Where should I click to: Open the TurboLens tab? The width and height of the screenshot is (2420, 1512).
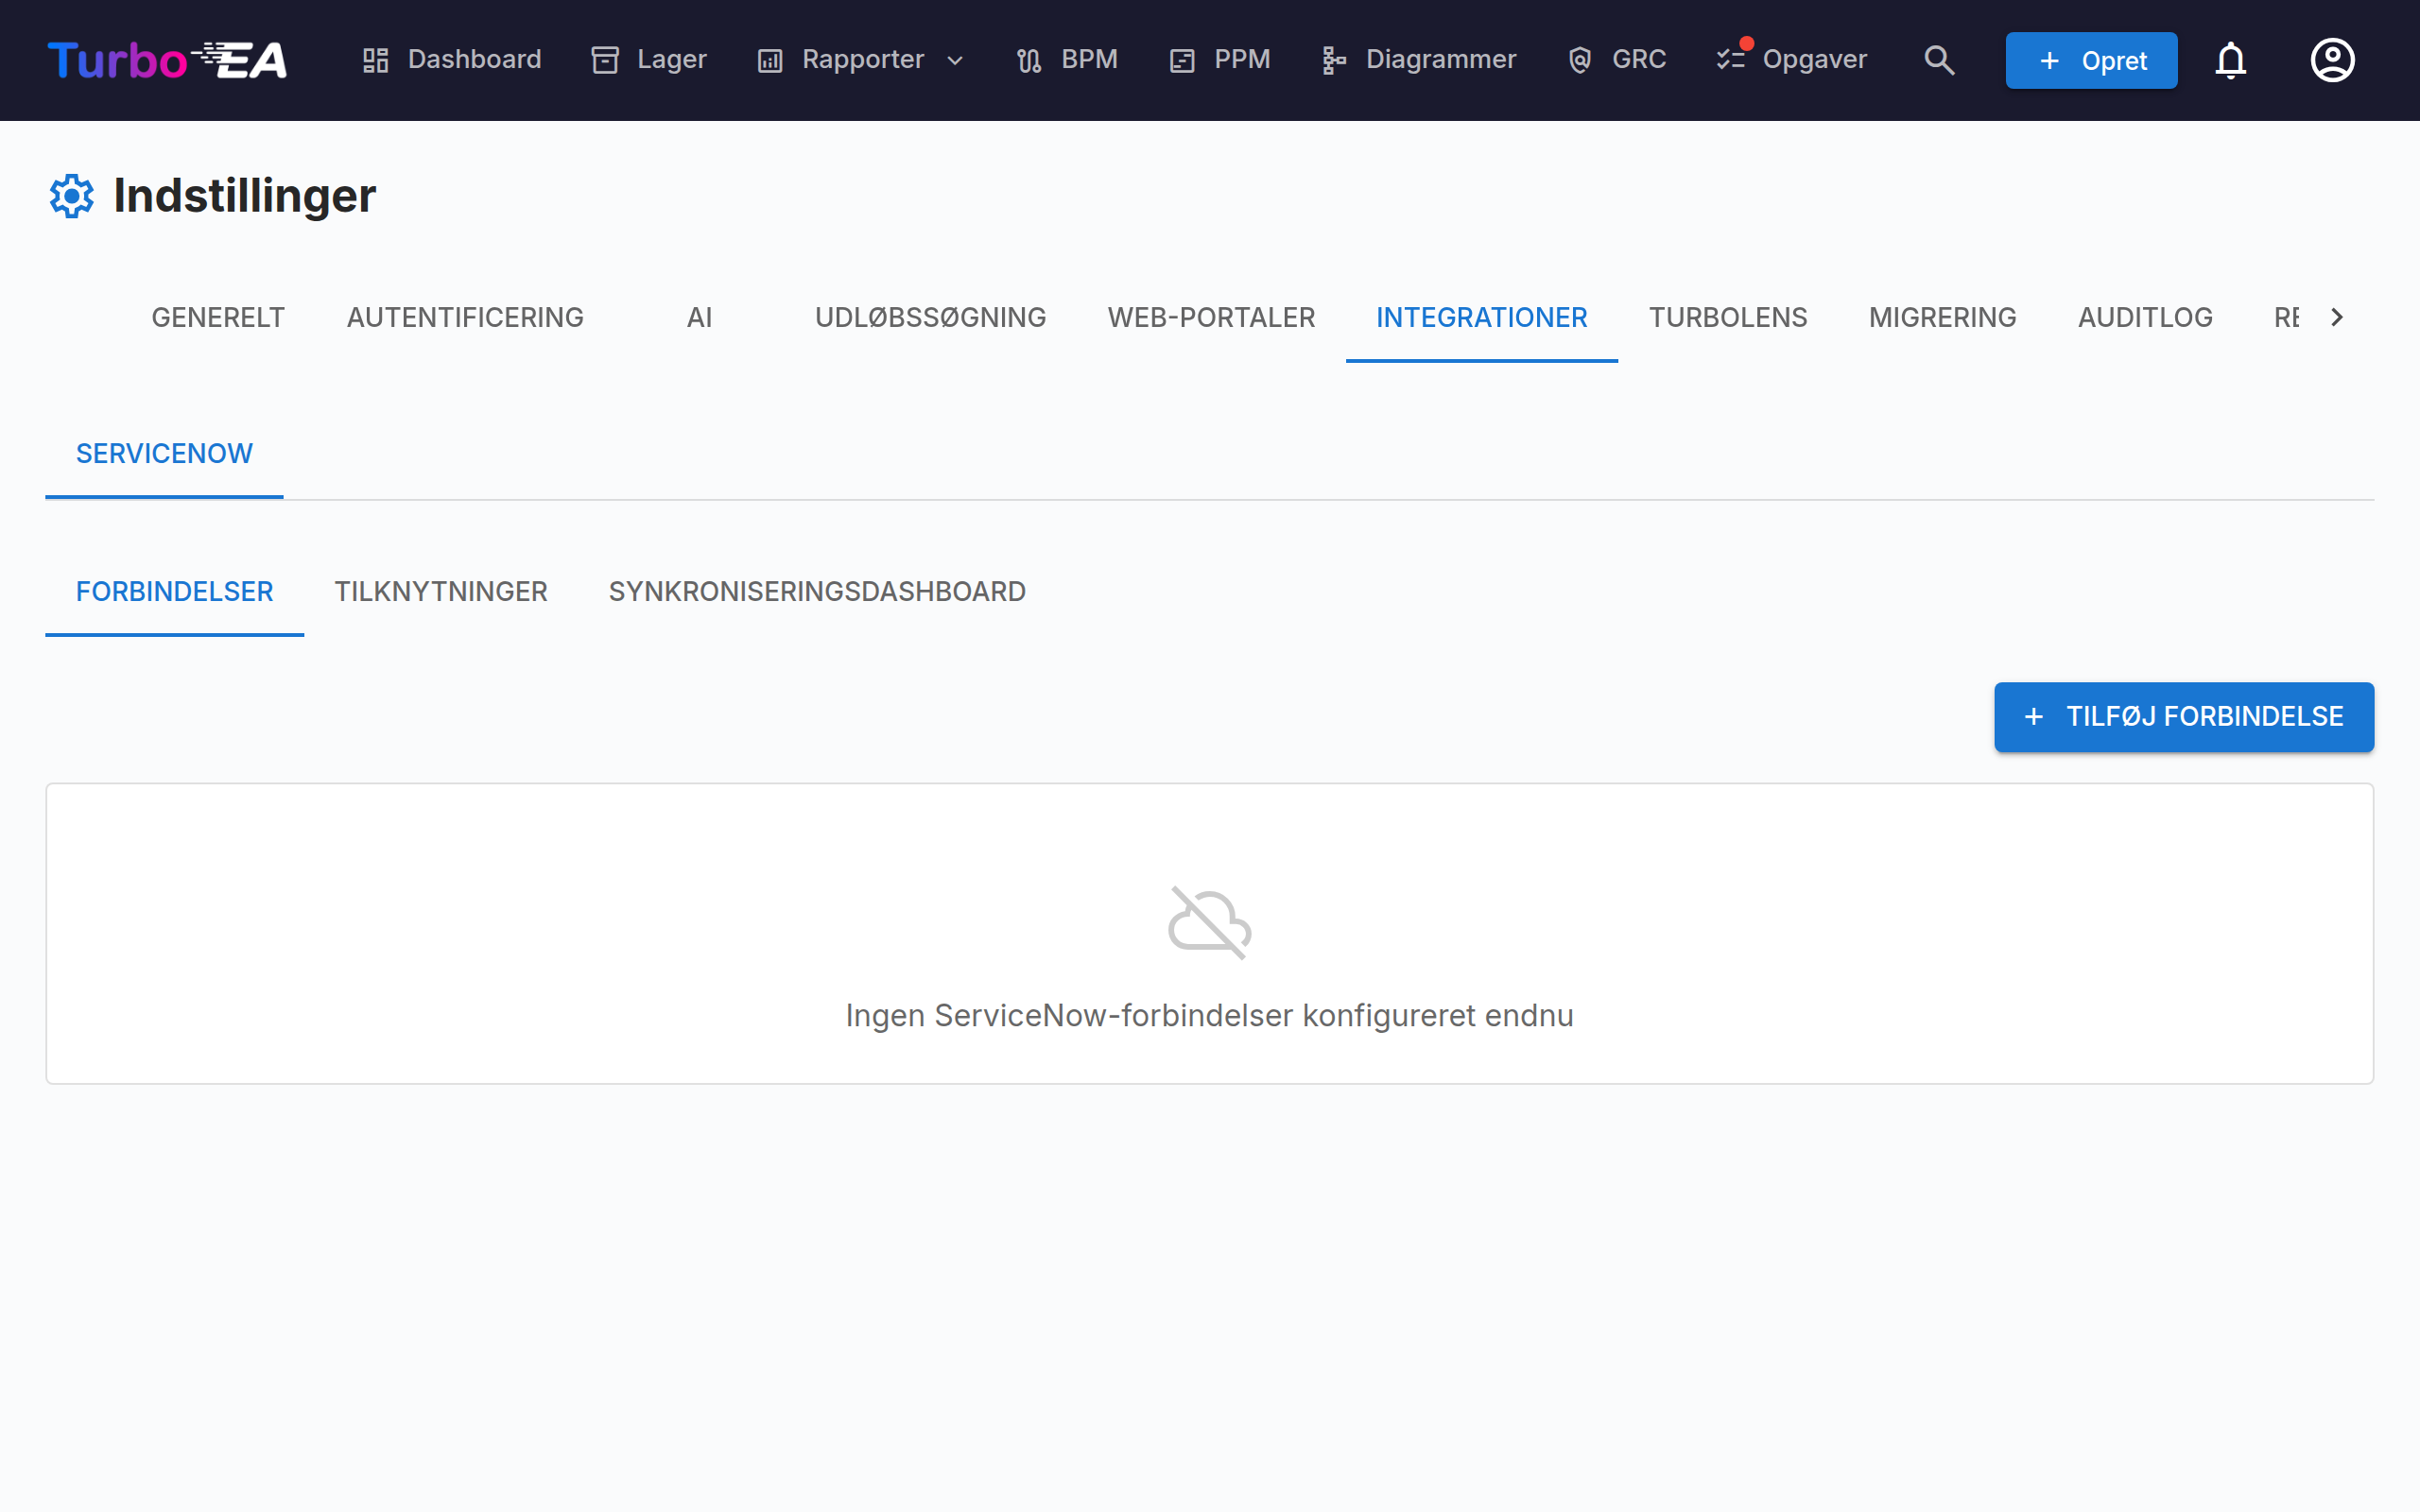(1728, 317)
